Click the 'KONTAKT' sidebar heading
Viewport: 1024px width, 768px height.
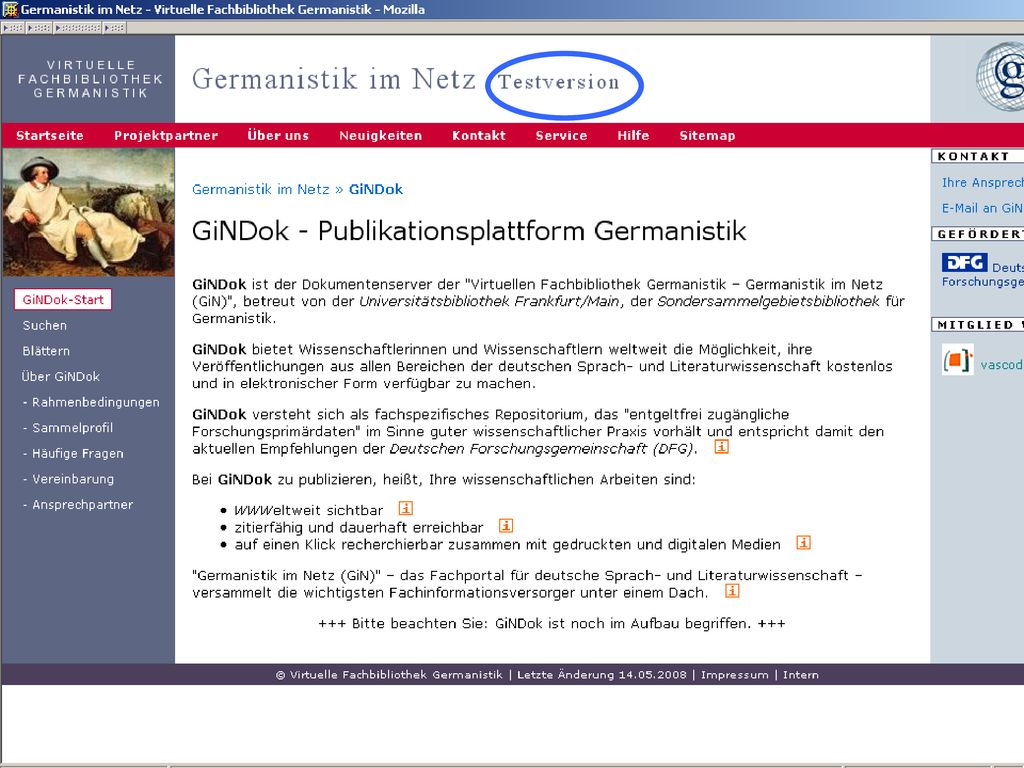point(973,156)
